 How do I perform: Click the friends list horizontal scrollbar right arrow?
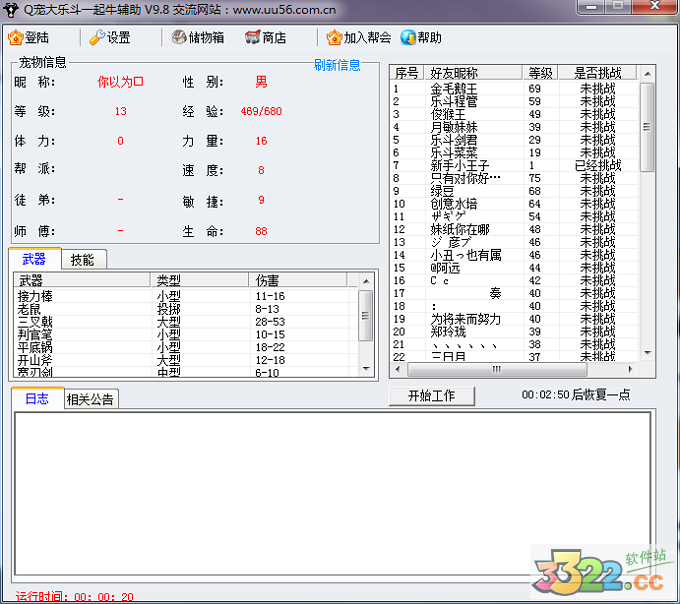(631, 369)
